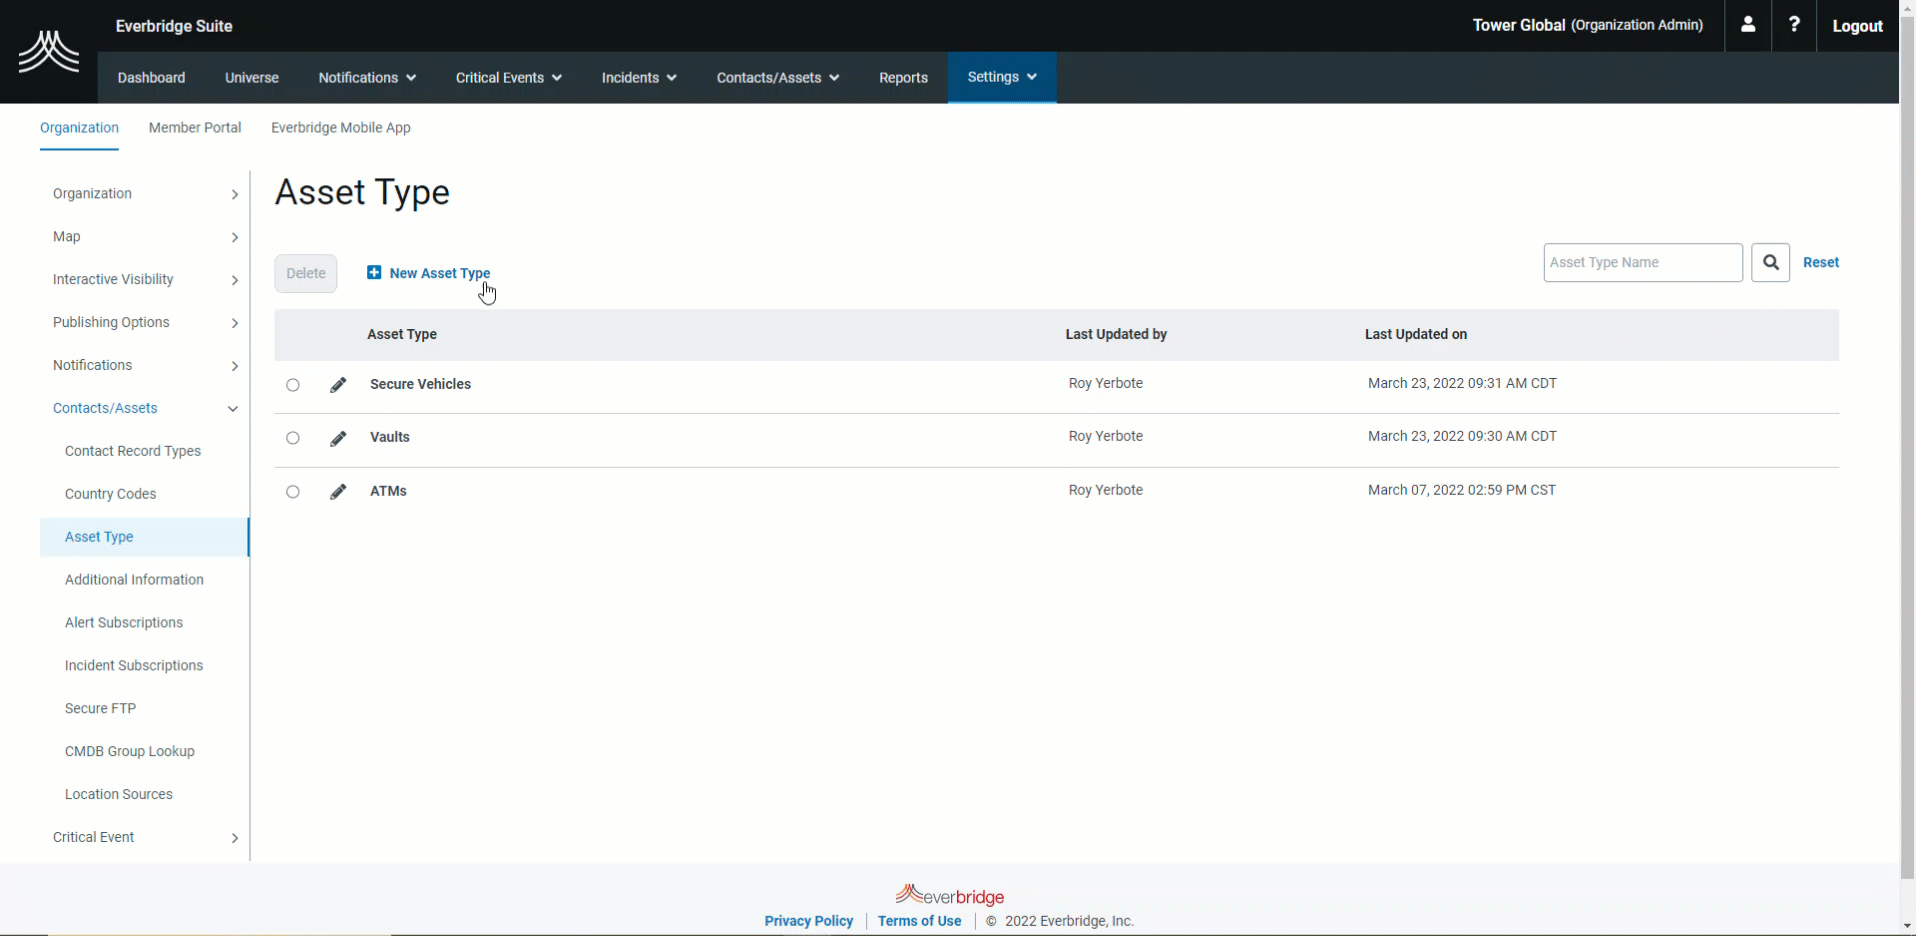Image resolution: width=1916 pixels, height=936 pixels.
Task: Open the Incidents top menu dropdown
Action: tap(639, 78)
